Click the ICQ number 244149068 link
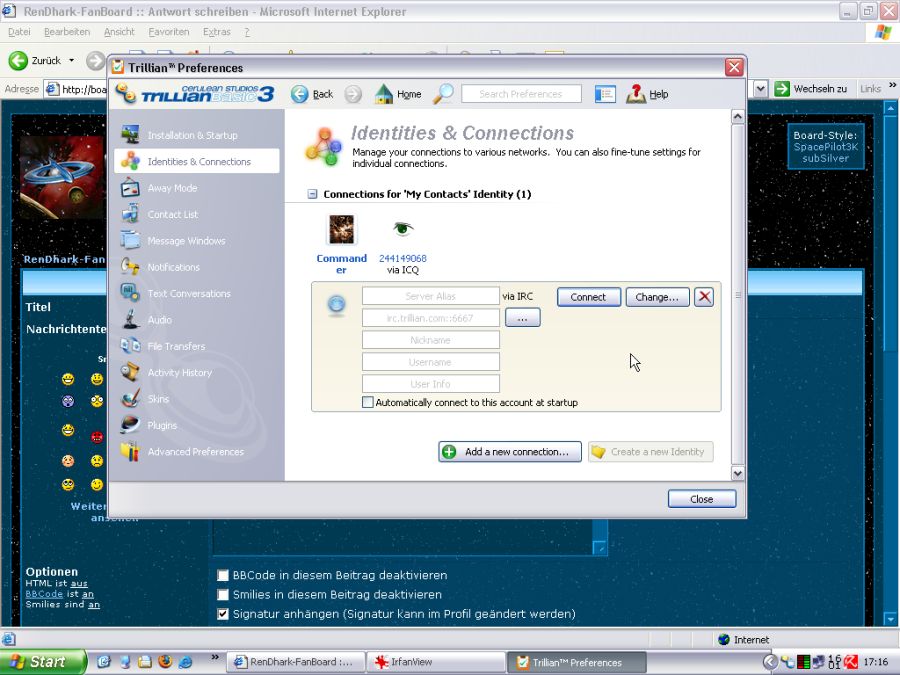The width and height of the screenshot is (900, 675). coord(403,258)
